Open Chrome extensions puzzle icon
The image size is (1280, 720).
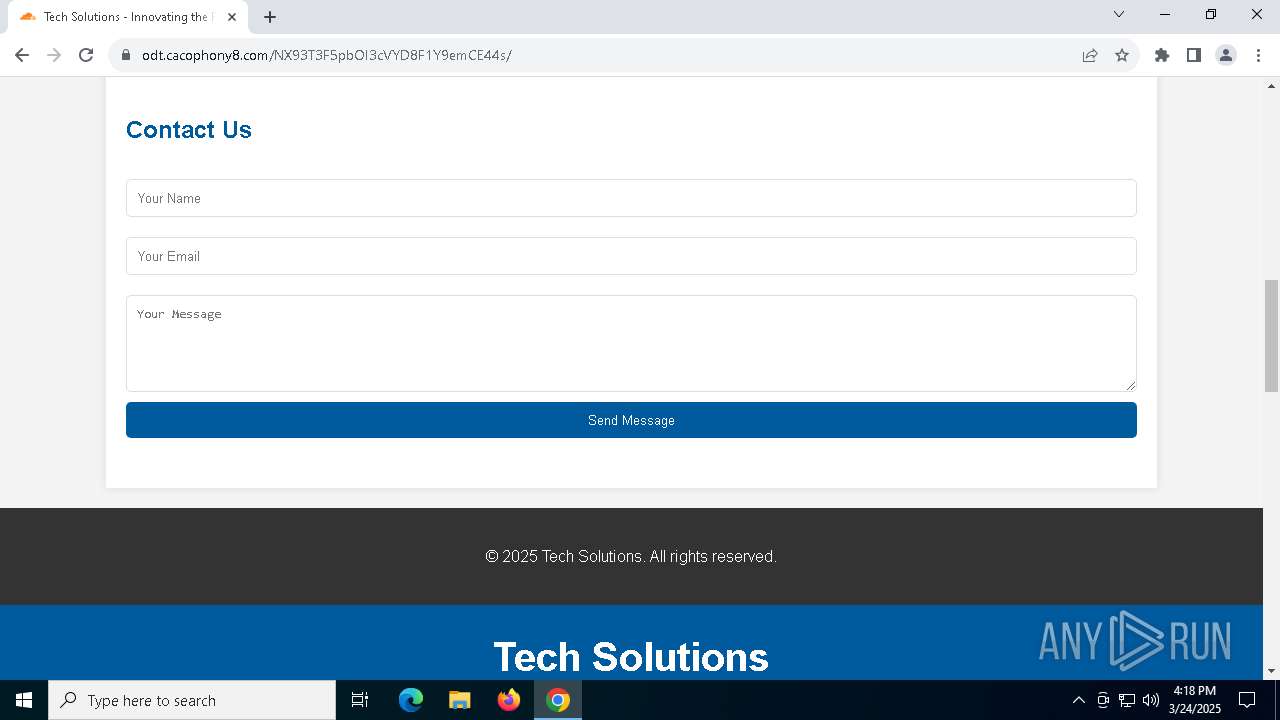pos(1162,55)
